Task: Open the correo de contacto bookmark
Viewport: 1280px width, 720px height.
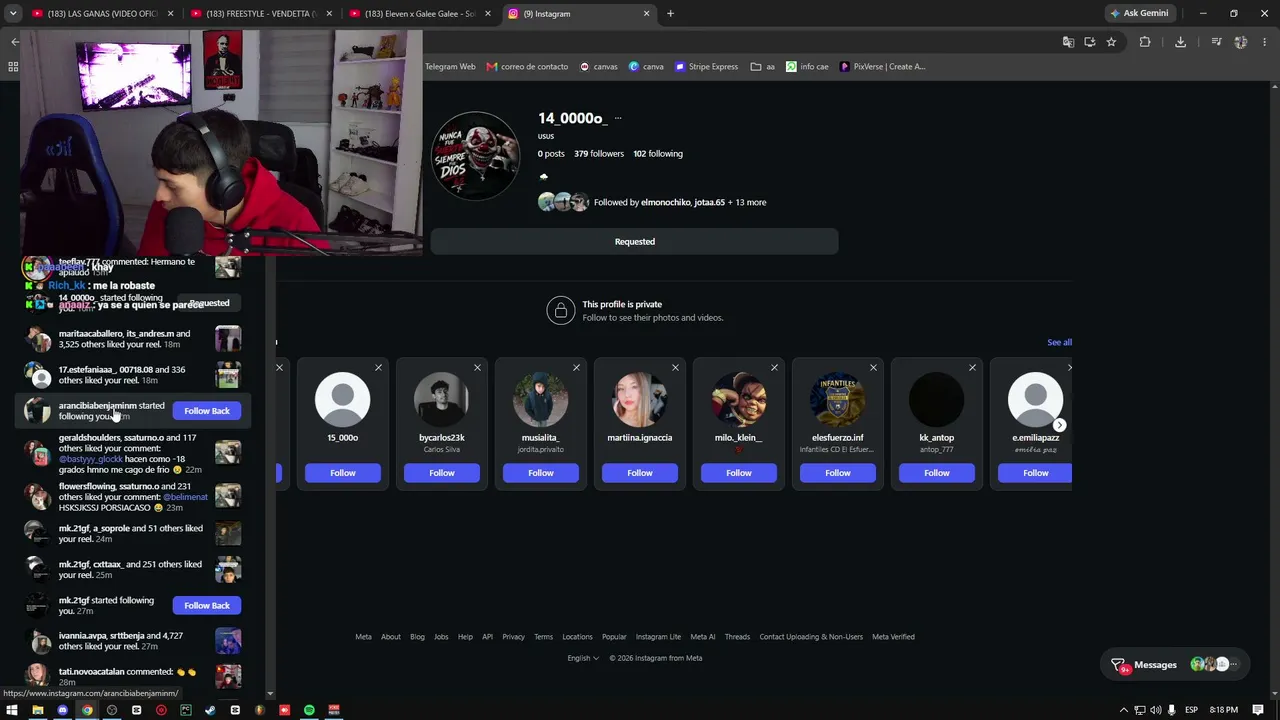Action: pyautogui.click(x=527, y=67)
